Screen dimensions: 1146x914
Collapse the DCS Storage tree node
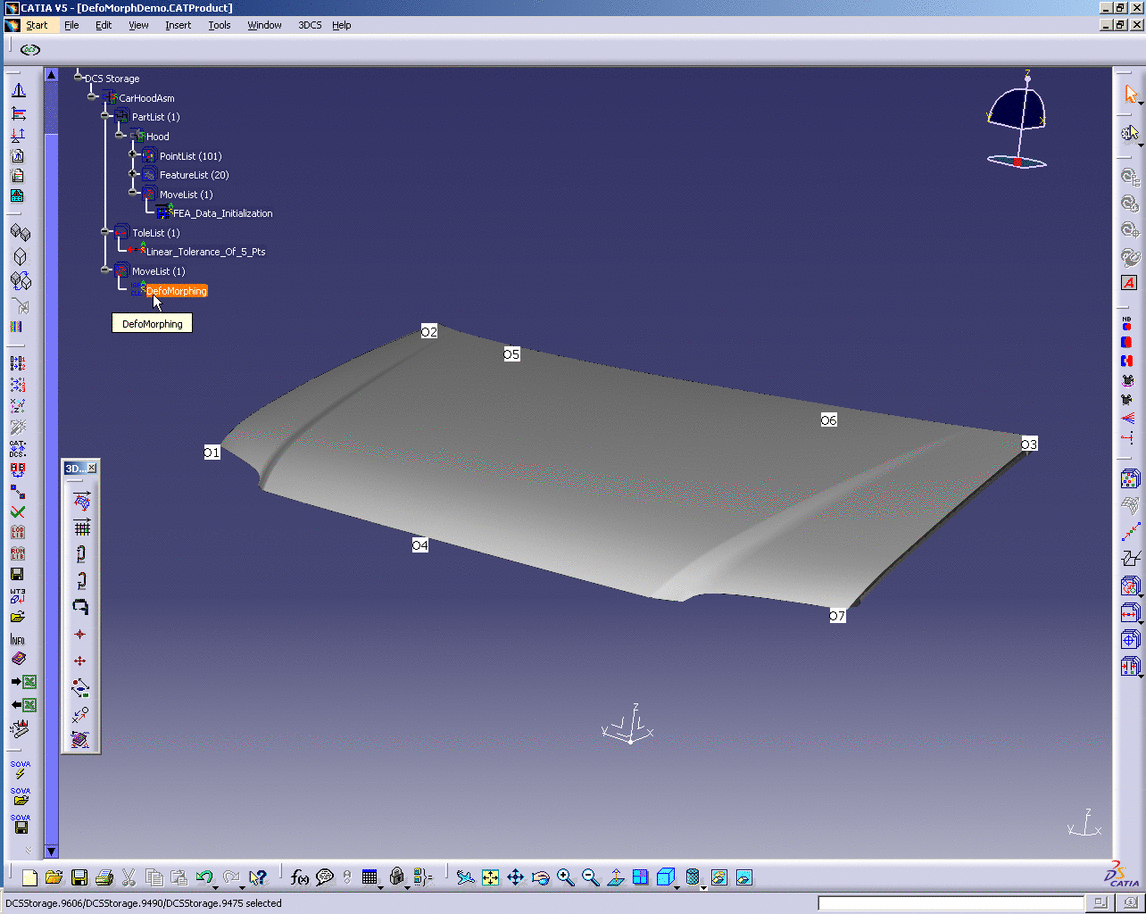point(77,77)
